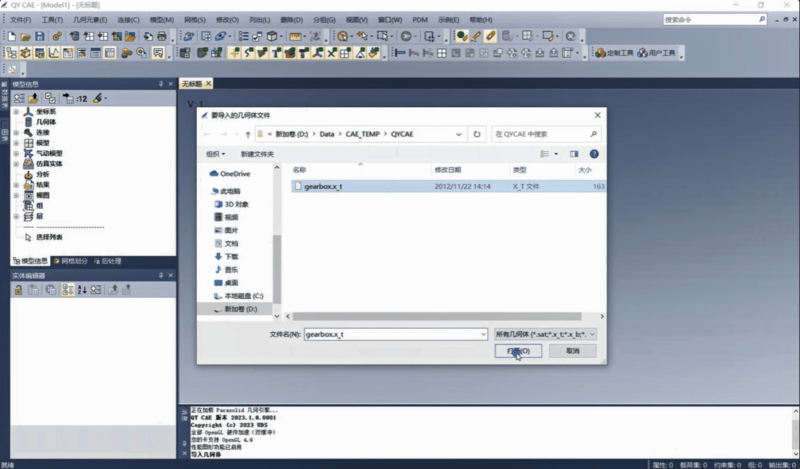This screenshot has width=800, height=469.
Task: Switch to the 网格划分 tab
Action: [71, 261]
